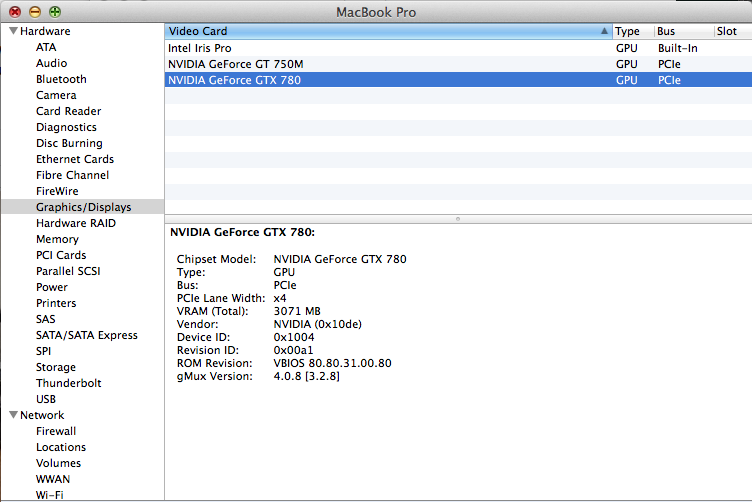Click the VRAM value 3071 MB

coord(297,311)
